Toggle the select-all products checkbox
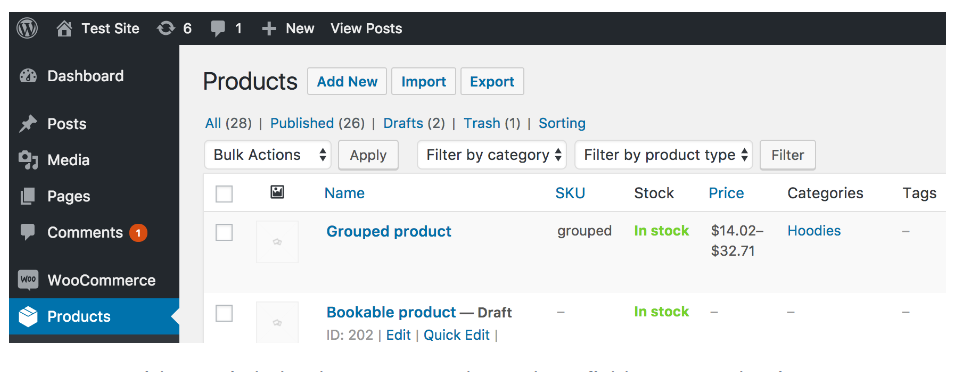 (x=224, y=194)
